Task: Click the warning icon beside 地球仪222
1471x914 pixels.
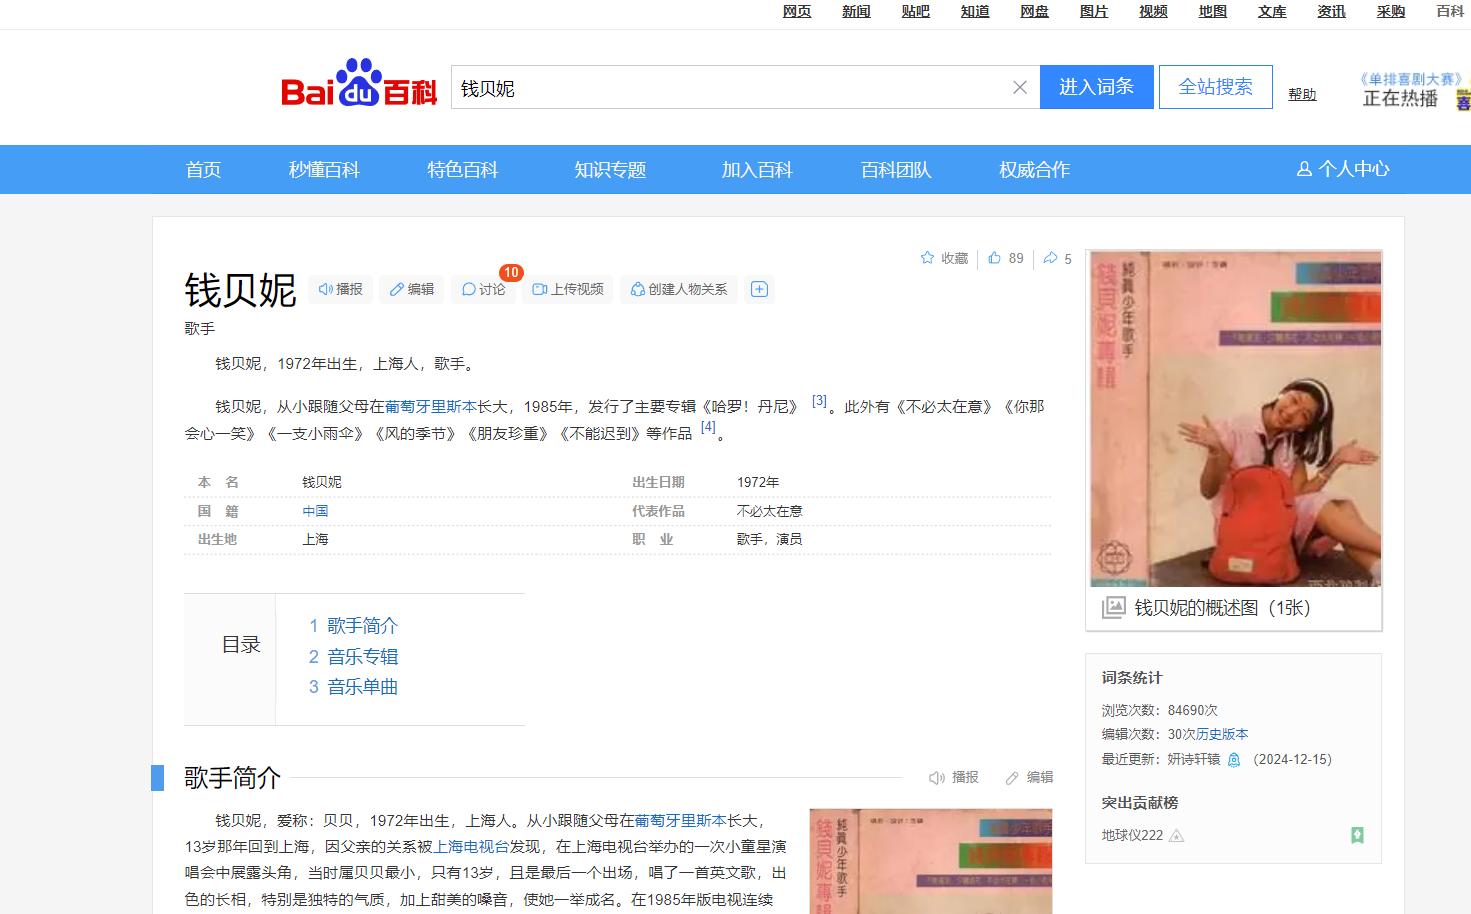Action: (x=1177, y=836)
